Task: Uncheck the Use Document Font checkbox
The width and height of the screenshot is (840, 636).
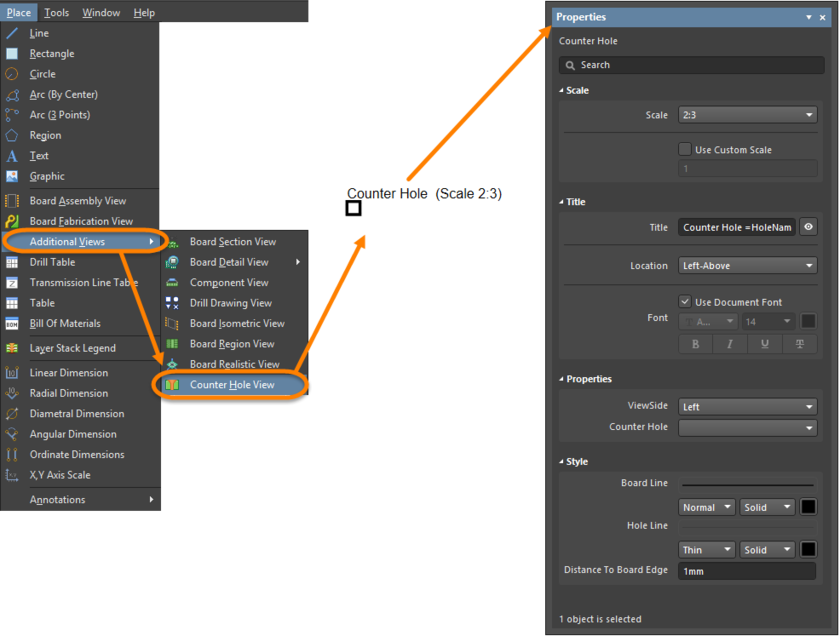Action: tap(685, 302)
